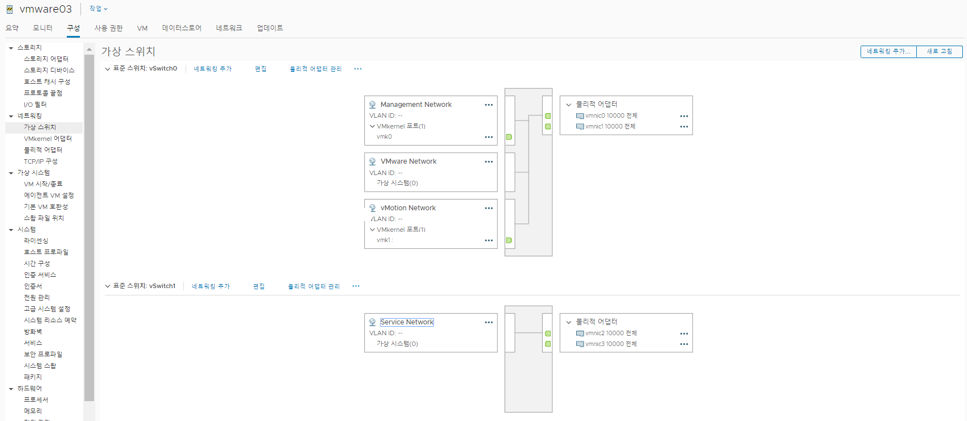Open vMotion Network ellipsis menu

pyautogui.click(x=489, y=208)
